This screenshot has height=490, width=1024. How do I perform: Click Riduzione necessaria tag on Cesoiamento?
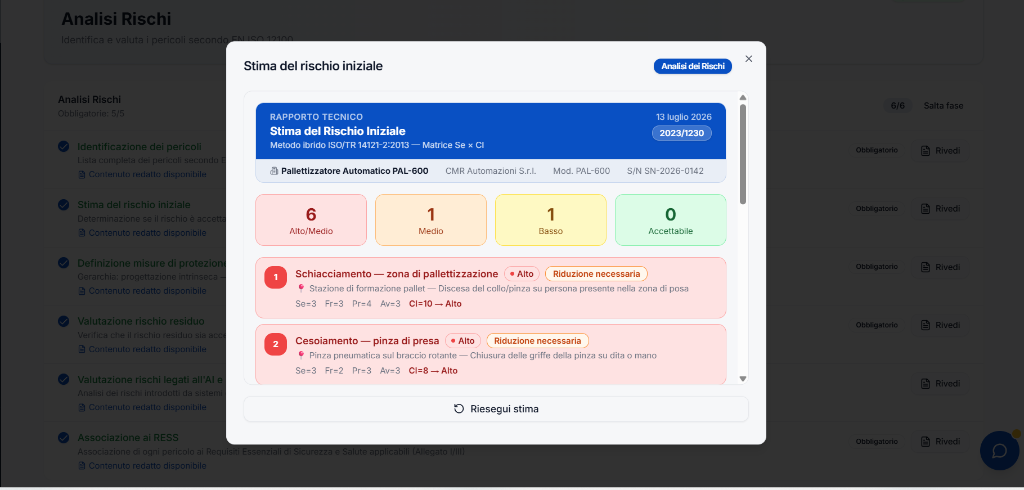coord(537,341)
